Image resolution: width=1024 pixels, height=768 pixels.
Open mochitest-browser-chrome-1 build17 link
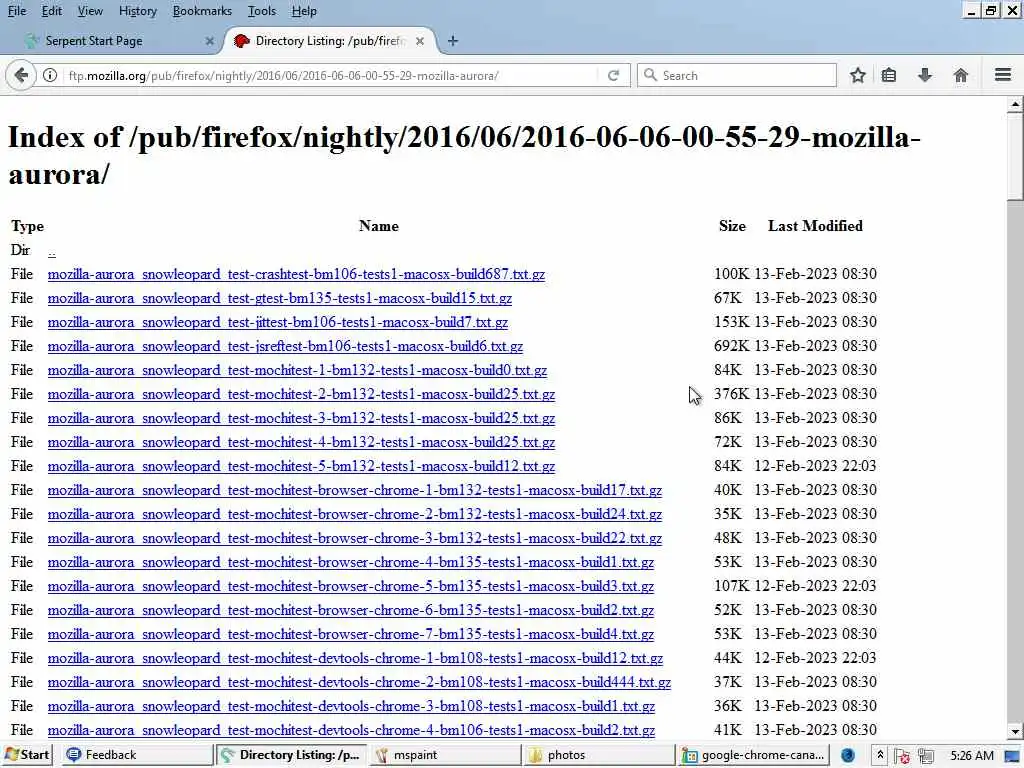click(x=355, y=490)
